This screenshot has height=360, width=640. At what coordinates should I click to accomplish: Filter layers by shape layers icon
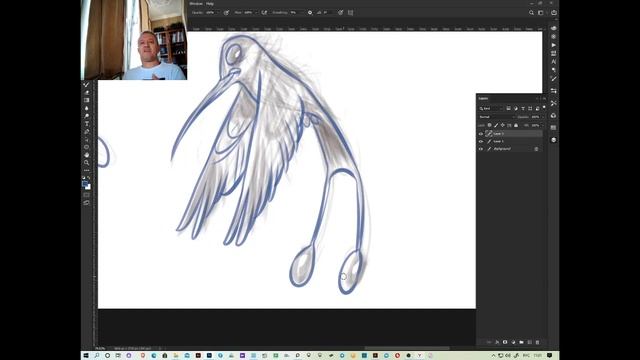coord(530,109)
